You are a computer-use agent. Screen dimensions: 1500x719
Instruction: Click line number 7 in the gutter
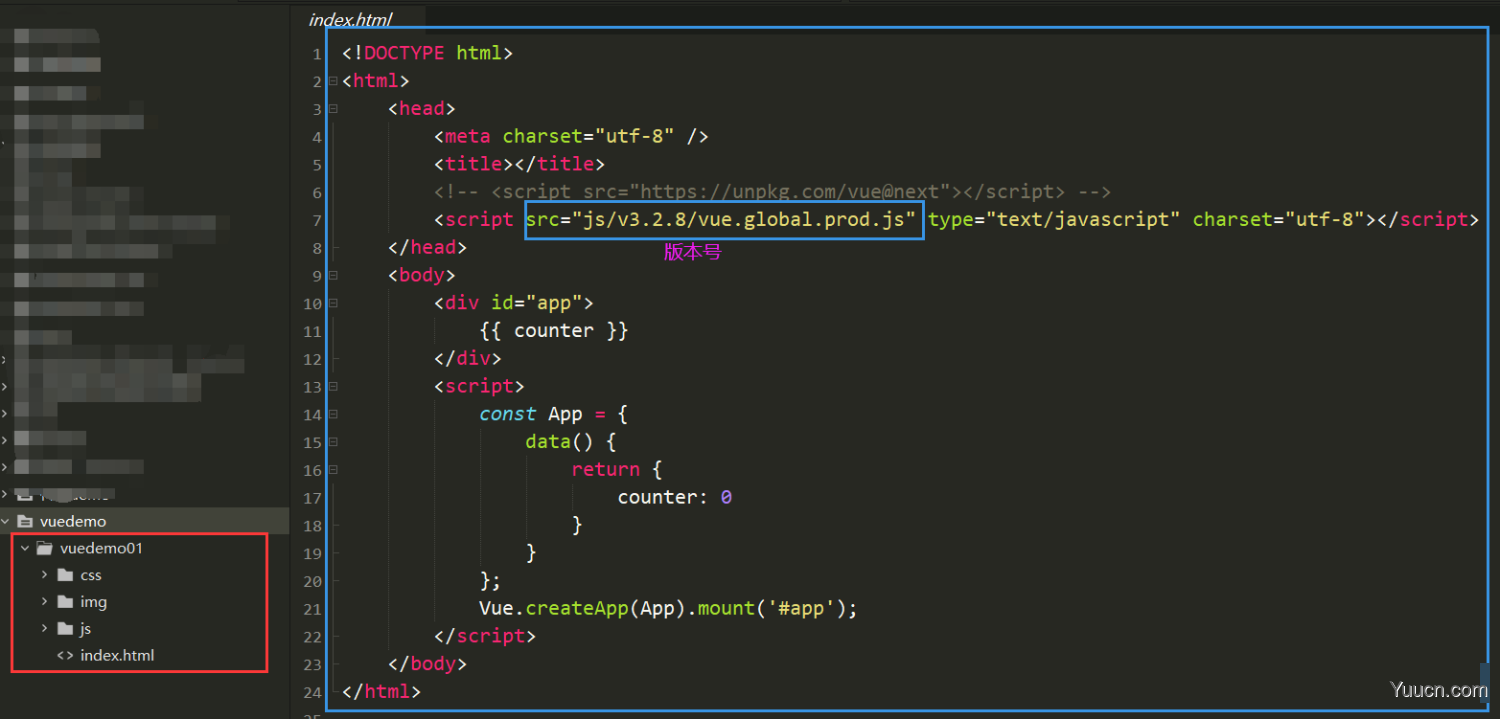coord(317,220)
